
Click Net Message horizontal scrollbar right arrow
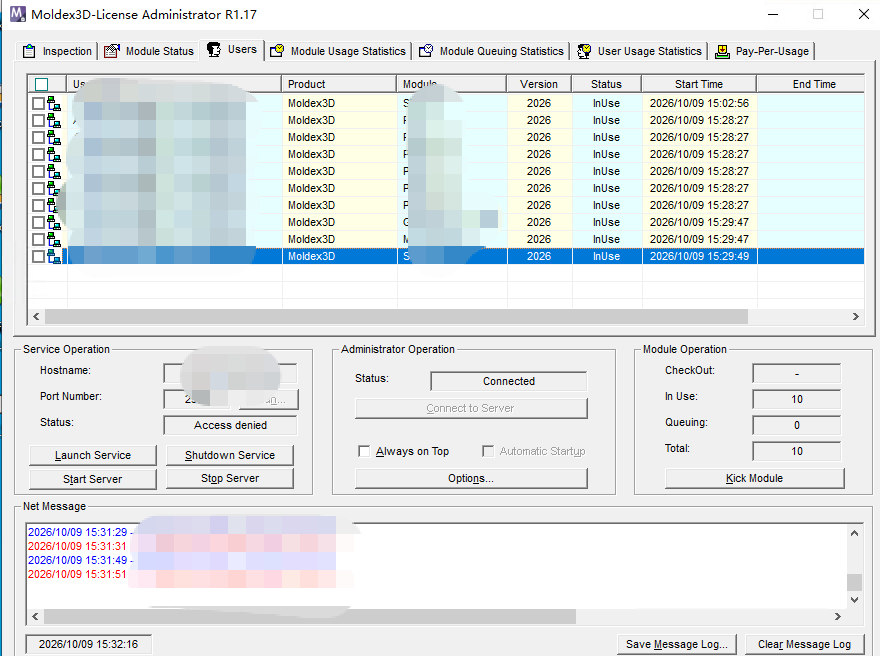click(838, 616)
